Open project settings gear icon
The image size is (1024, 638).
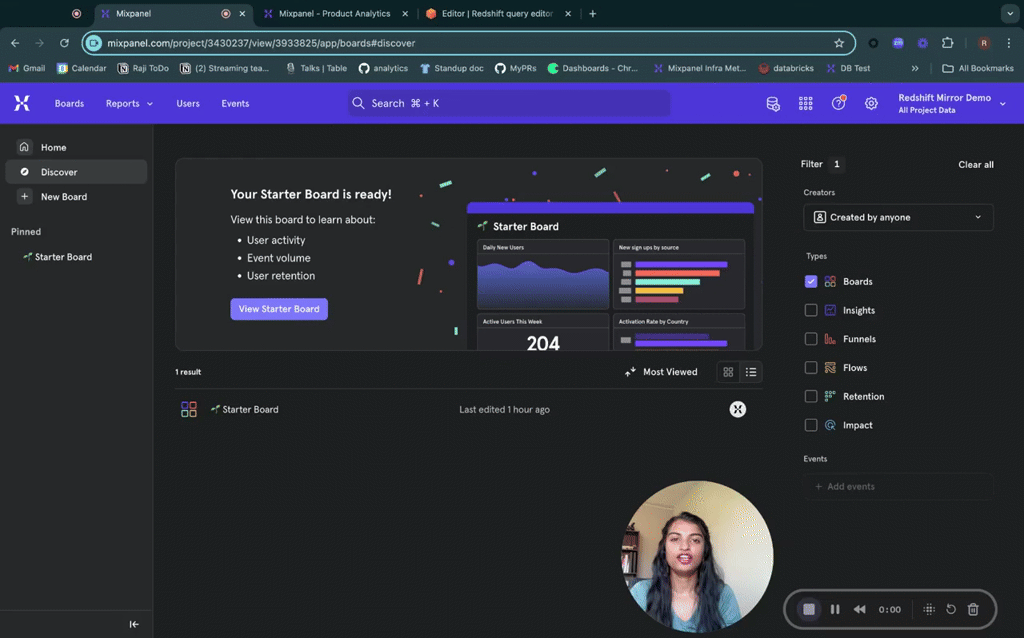pos(871,103)
